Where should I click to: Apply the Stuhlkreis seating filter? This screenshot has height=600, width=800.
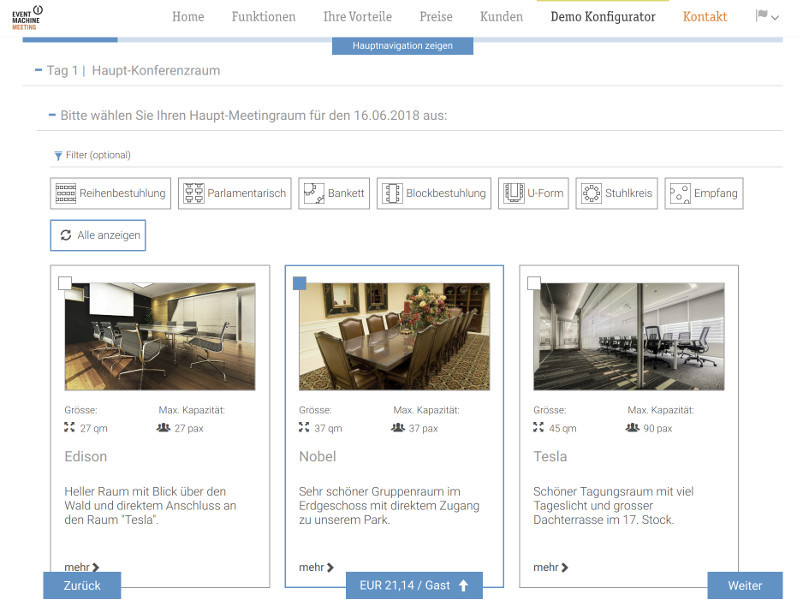[x=617, y=193]
